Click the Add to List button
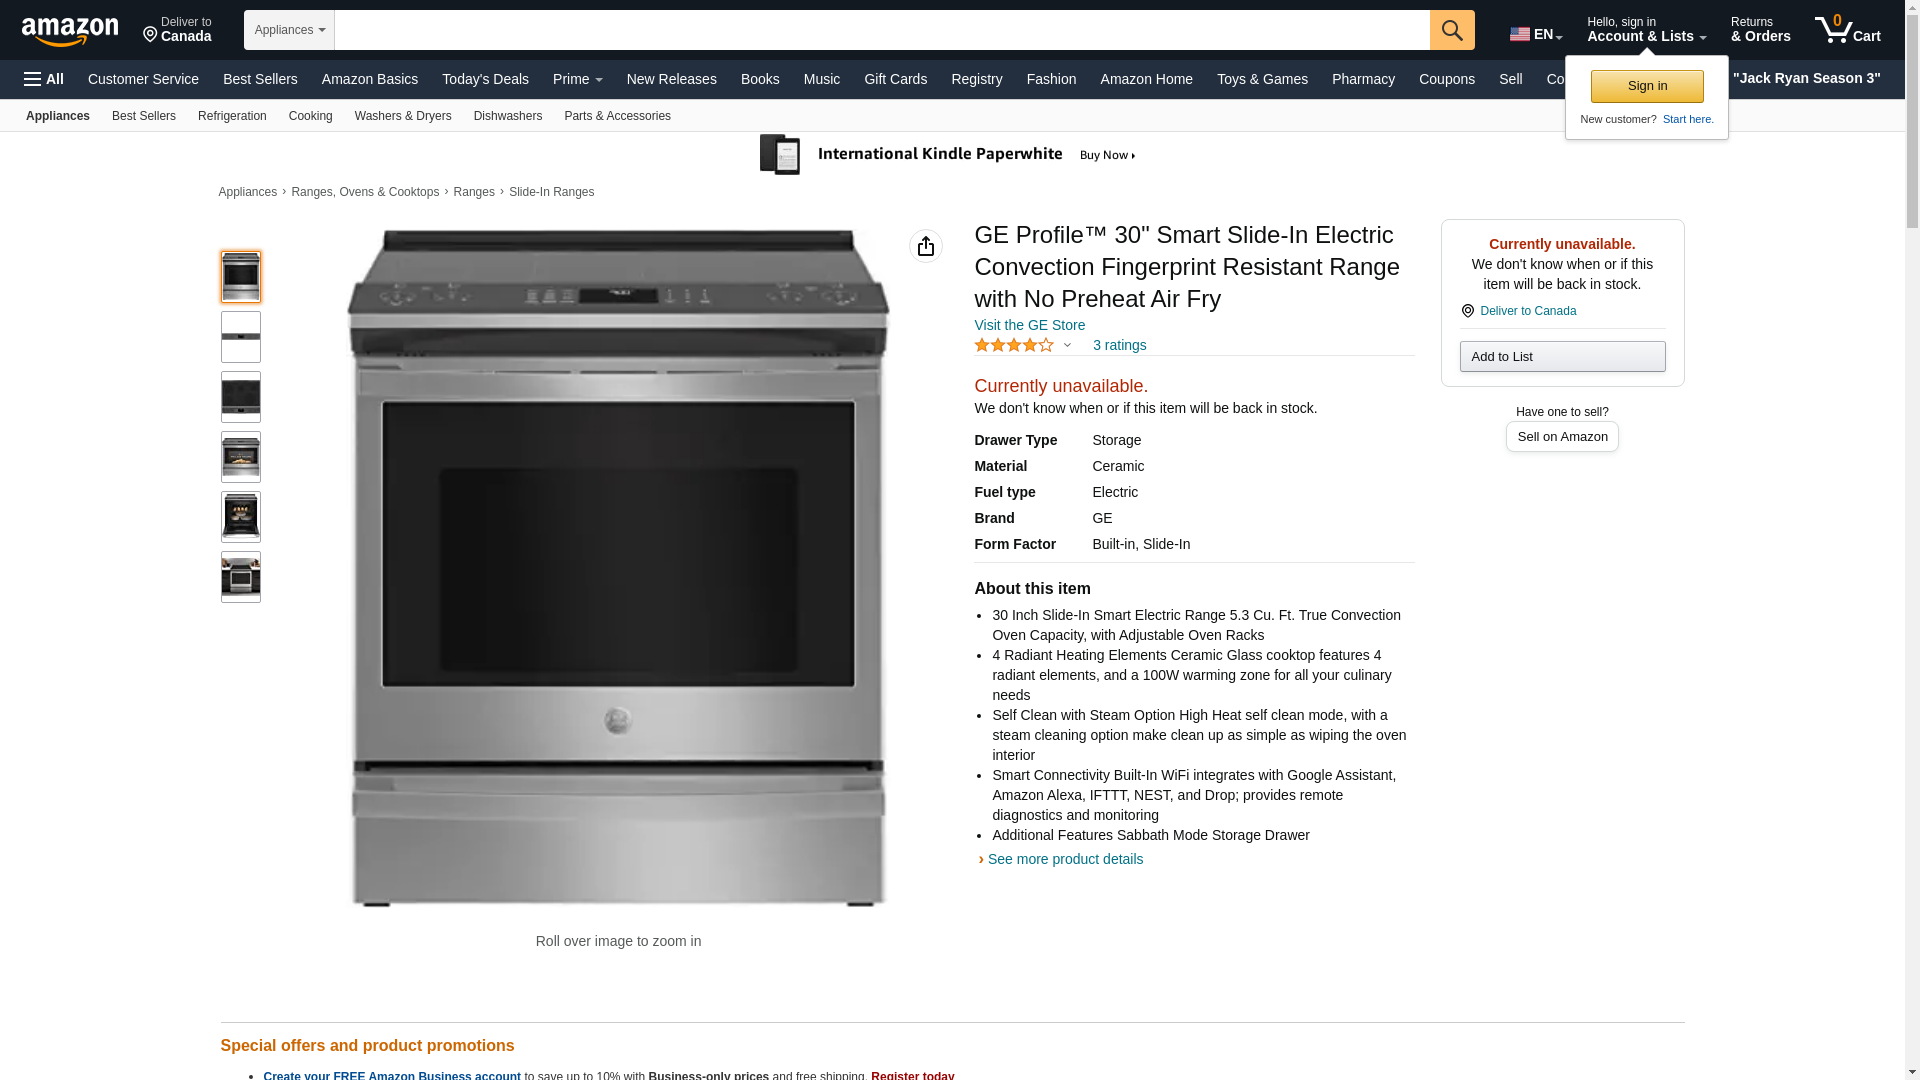Screen dimensions: 1920x1080 [1562, 357]
